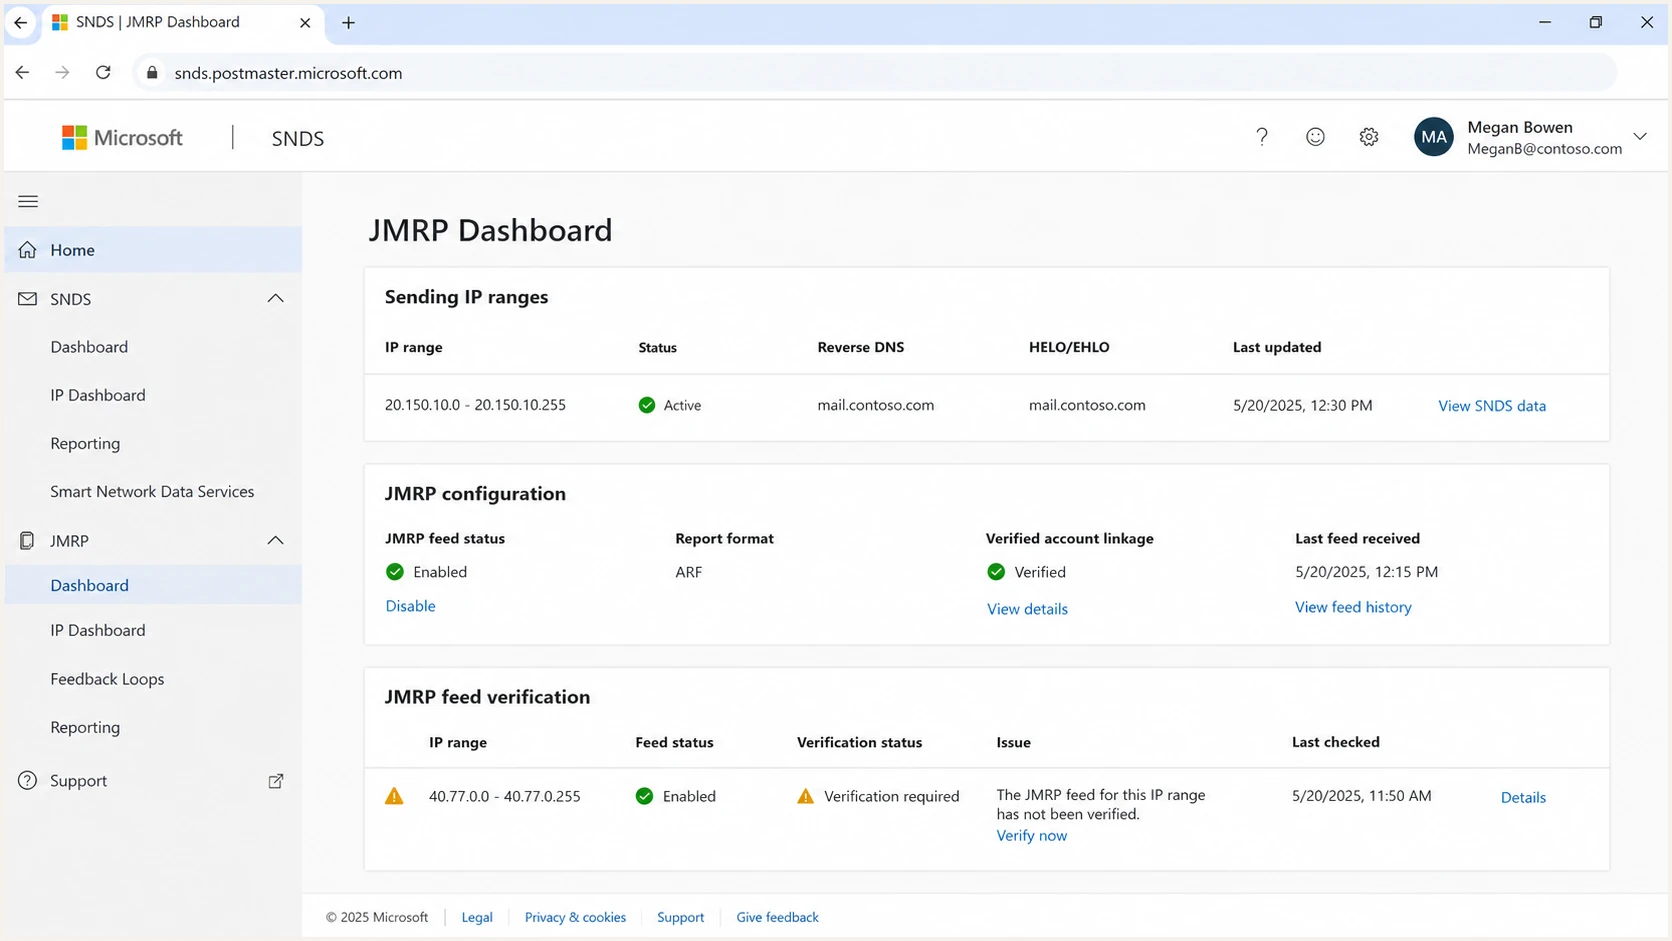Click IP range 20.150.10.0 - 20.150.10.255
Viewport: 1672px width, 941px height.
coord(475,405)
